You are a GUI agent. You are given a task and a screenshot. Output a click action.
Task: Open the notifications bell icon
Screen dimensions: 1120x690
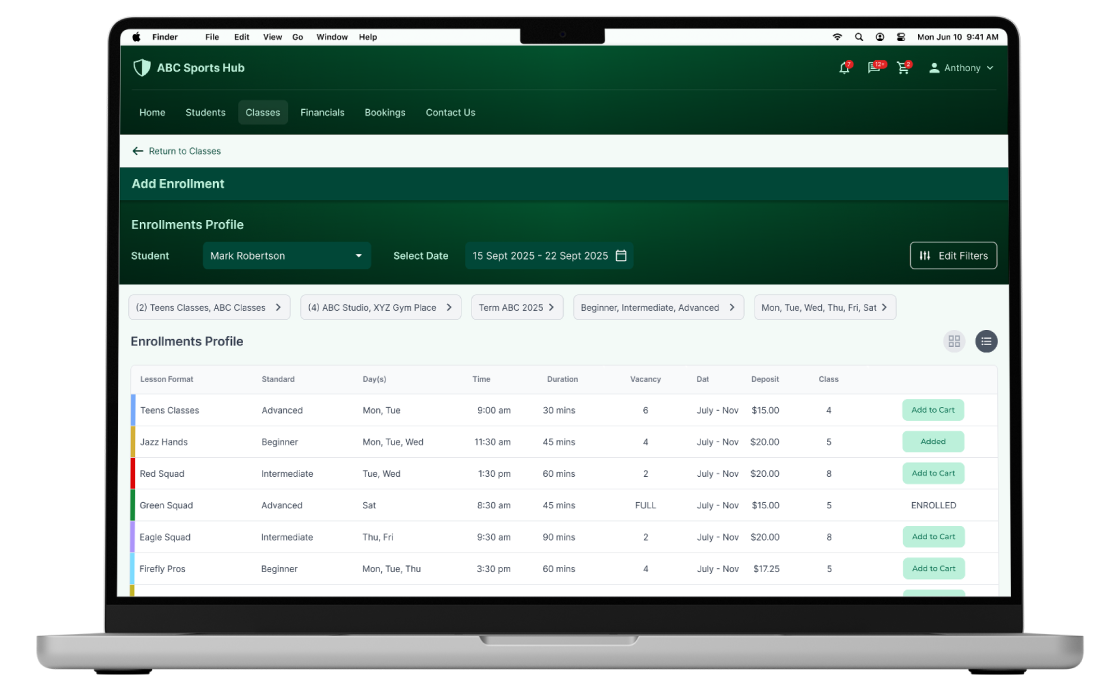click(844, 68)
